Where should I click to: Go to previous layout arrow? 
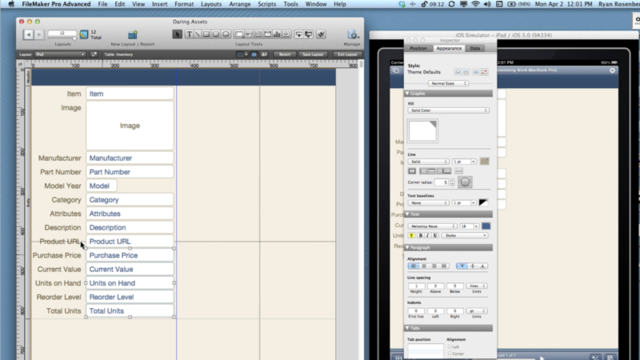[x=28, y=35]
